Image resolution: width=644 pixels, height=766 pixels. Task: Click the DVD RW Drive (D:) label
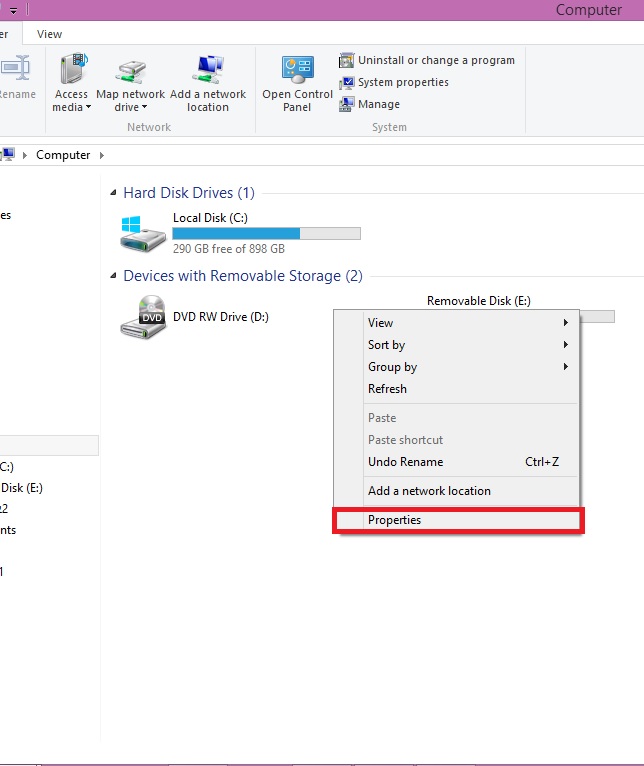[x=221, y=317]
